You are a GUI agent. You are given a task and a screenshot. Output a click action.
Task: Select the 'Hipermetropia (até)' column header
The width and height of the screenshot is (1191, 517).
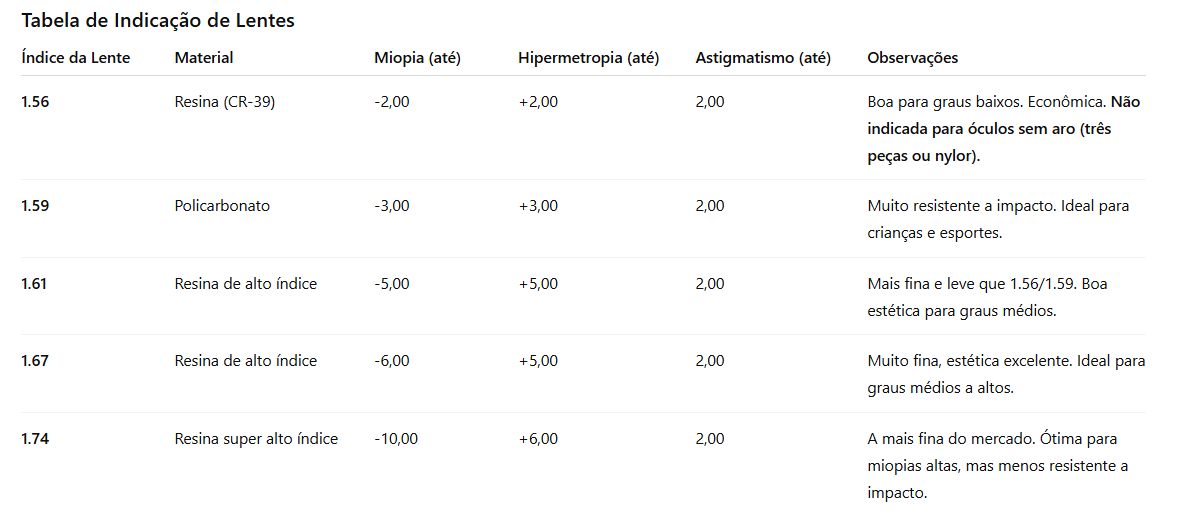coord(588,58)
